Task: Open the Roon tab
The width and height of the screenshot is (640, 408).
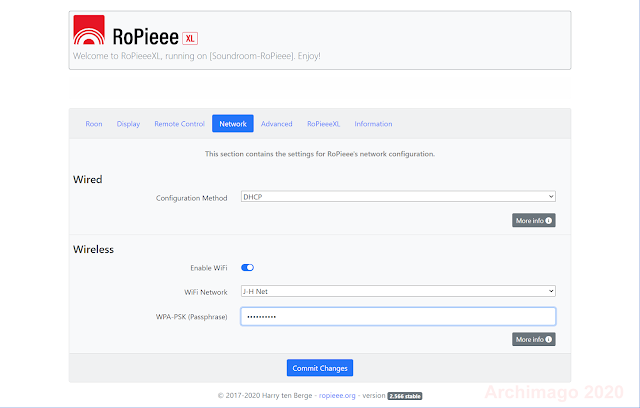Action: click(x=94, y=124)
